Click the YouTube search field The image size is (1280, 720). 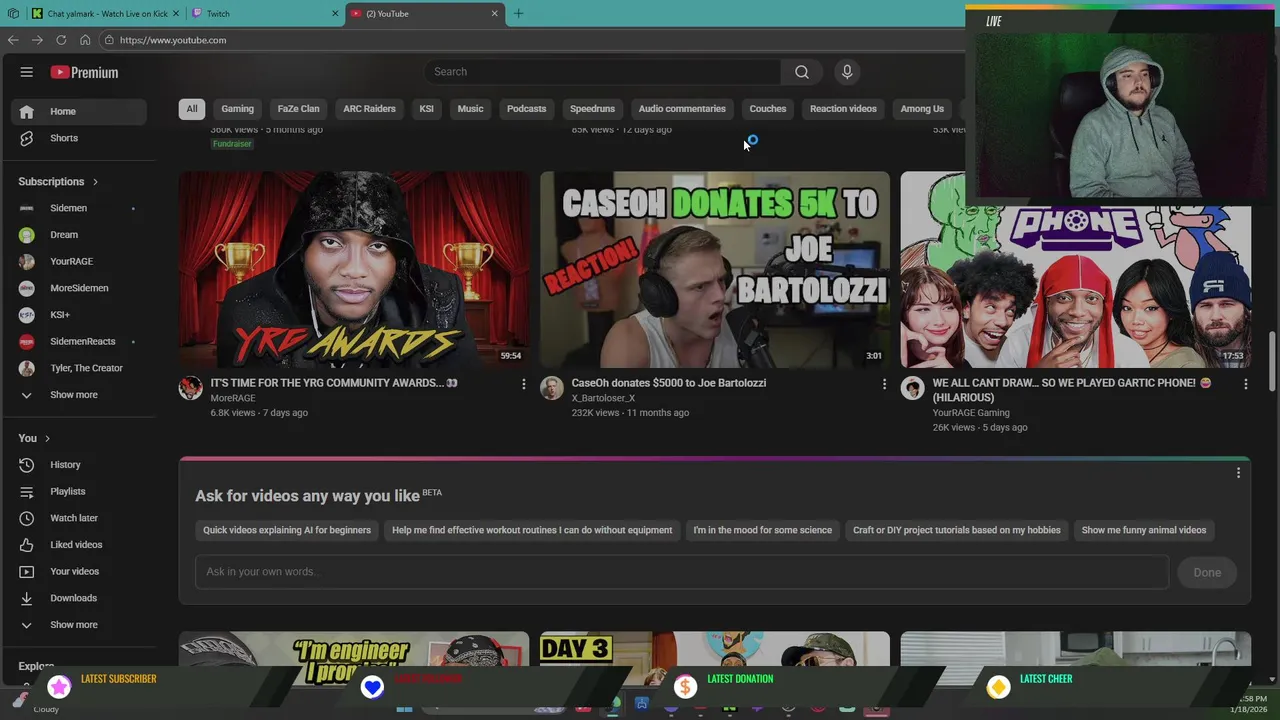pyautogui.click(x=603, y=72)
